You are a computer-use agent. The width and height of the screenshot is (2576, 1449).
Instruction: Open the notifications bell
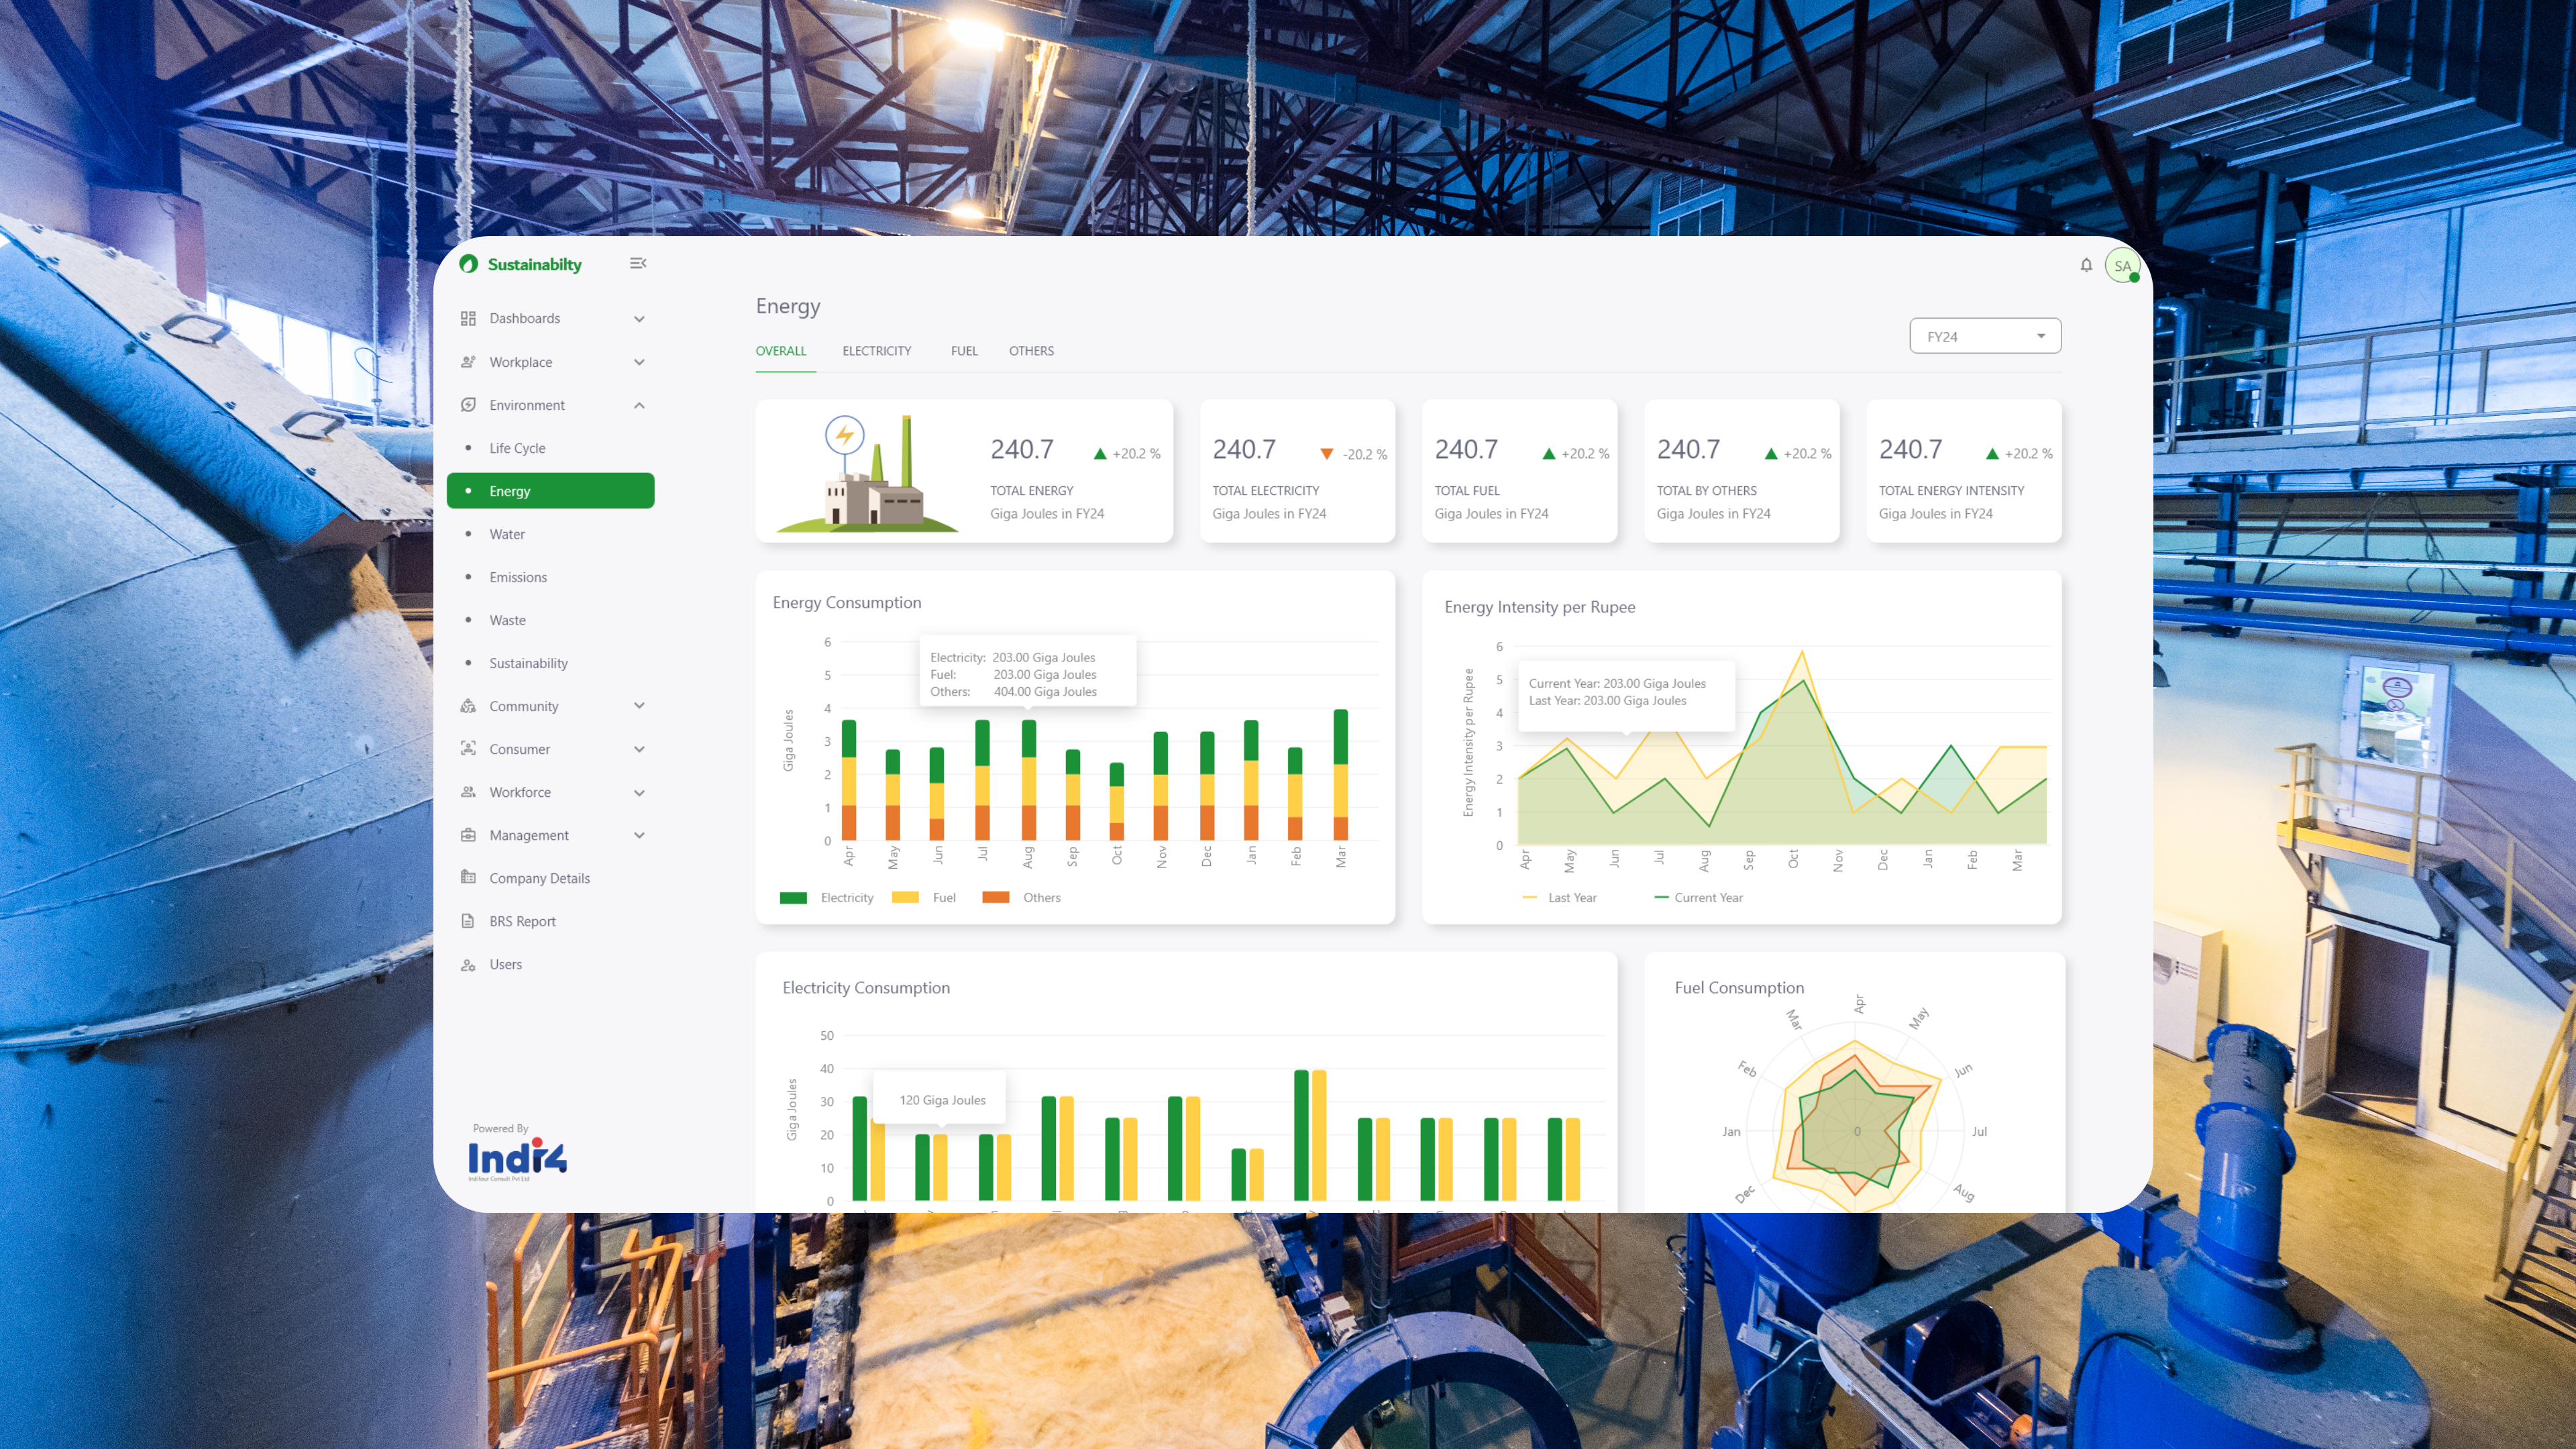point(2086,265)
